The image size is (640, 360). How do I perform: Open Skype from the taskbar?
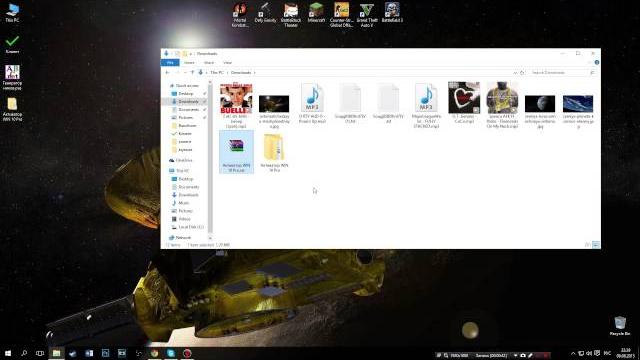(x=171, y=353)
